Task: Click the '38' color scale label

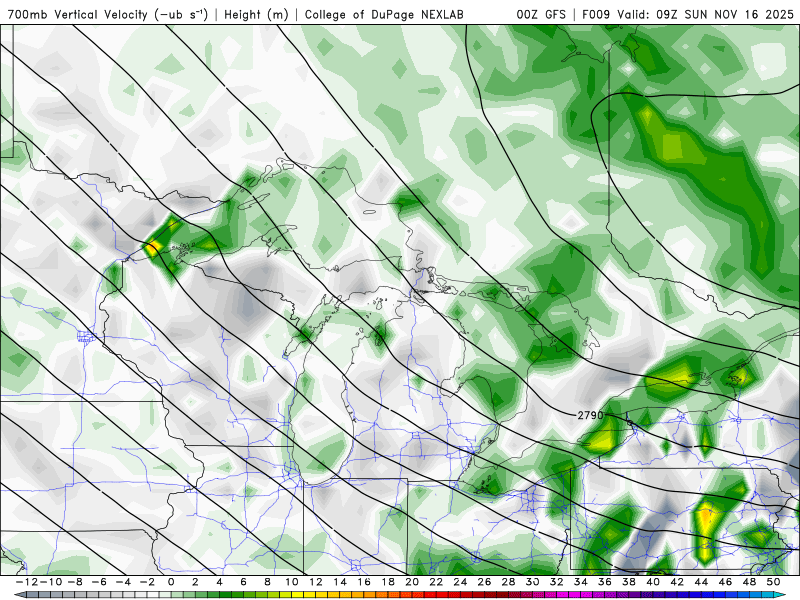Action: [629, 582]
